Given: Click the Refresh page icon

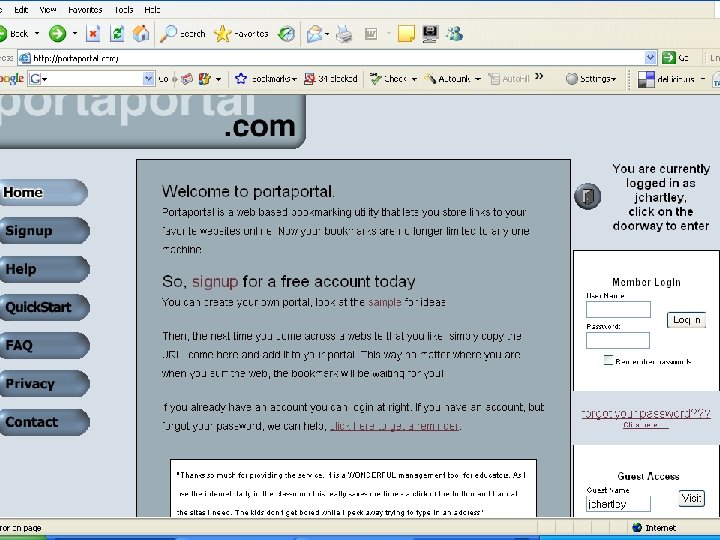Looking at the screenshot, I should (x=117, y=34).
